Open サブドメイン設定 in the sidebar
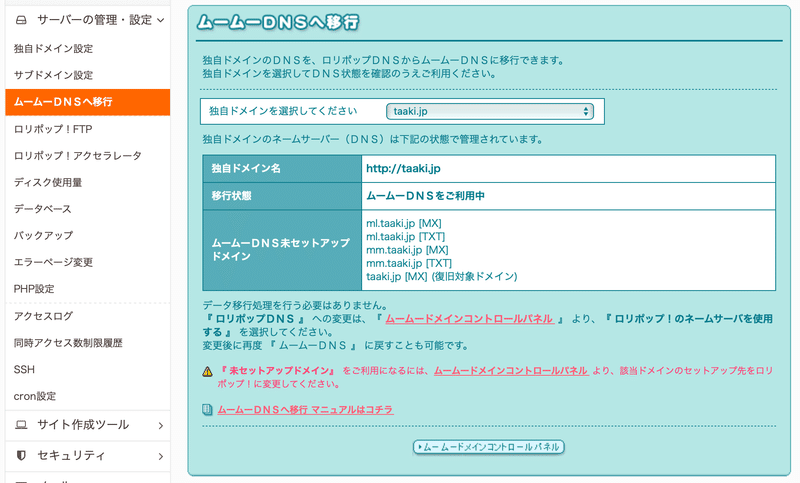This screenshot has height=483, width=800. [53, 75]
